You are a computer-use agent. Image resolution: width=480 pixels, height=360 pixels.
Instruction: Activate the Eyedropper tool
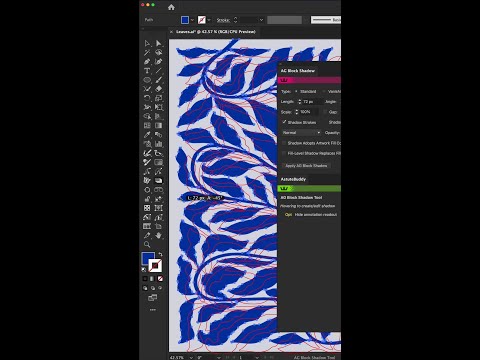pyautogui.click(x=147, y=135)
